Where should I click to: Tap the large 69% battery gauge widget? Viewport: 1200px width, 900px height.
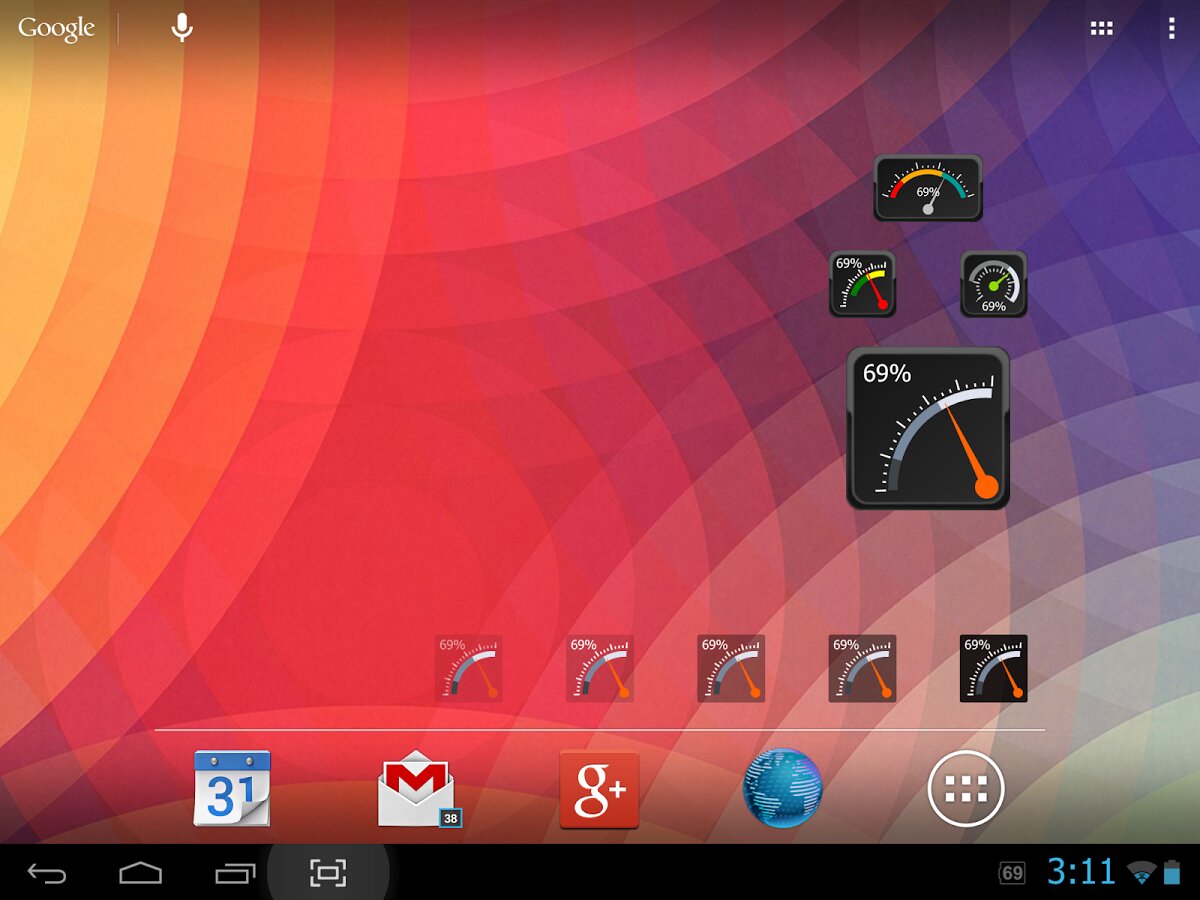[x=928, y=428]
